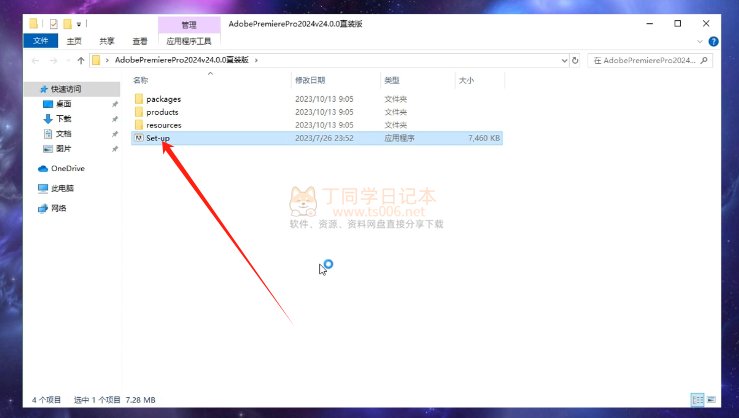The image size is (739, 418).
Task: Switch to large icons view layout
Action: (x=711, y=400)
